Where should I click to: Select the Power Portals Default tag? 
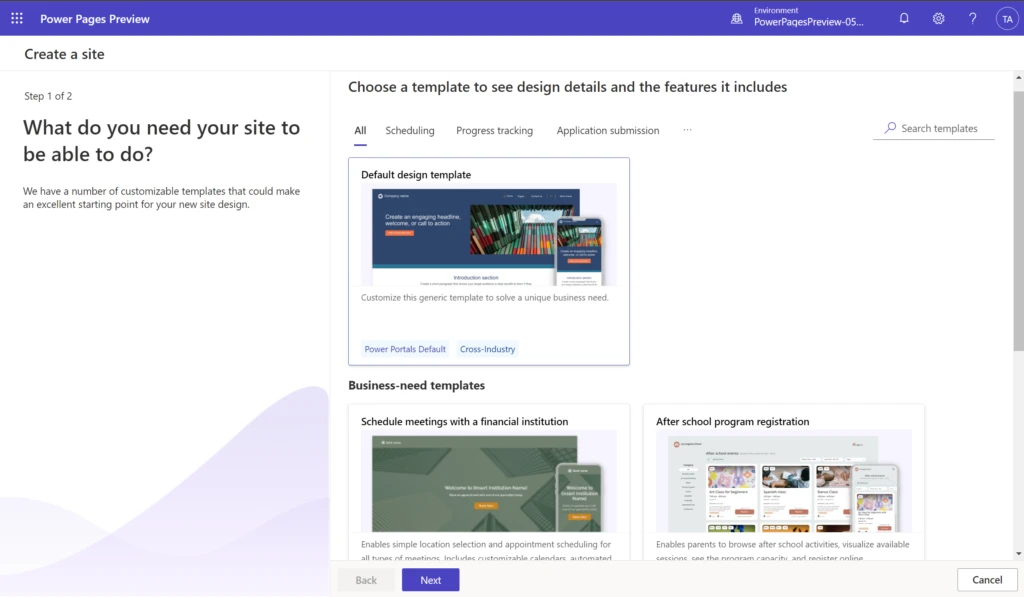pos(404,349)
